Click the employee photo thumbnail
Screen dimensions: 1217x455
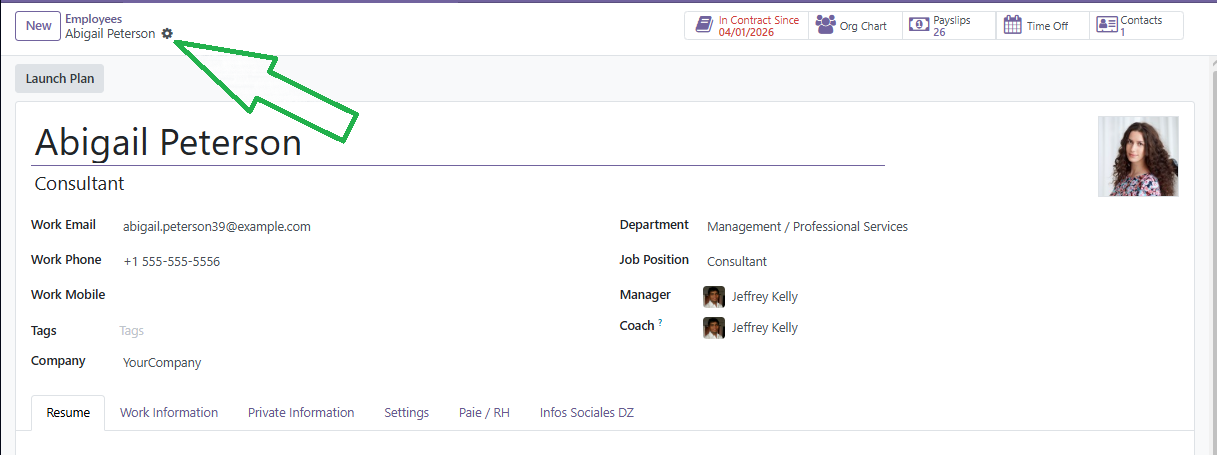pos(1138,156)
